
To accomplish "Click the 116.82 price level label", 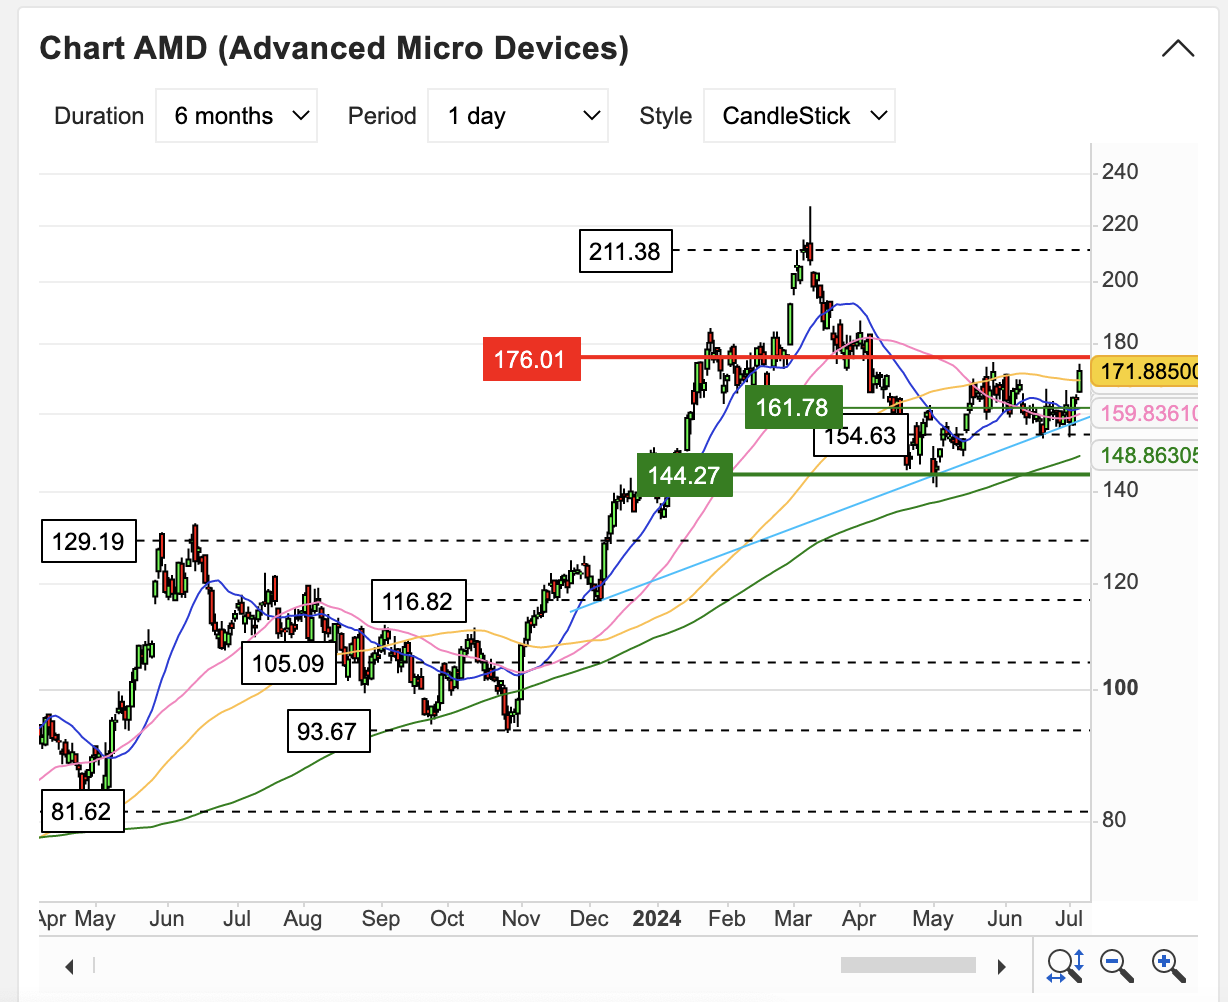I will 418,601.
